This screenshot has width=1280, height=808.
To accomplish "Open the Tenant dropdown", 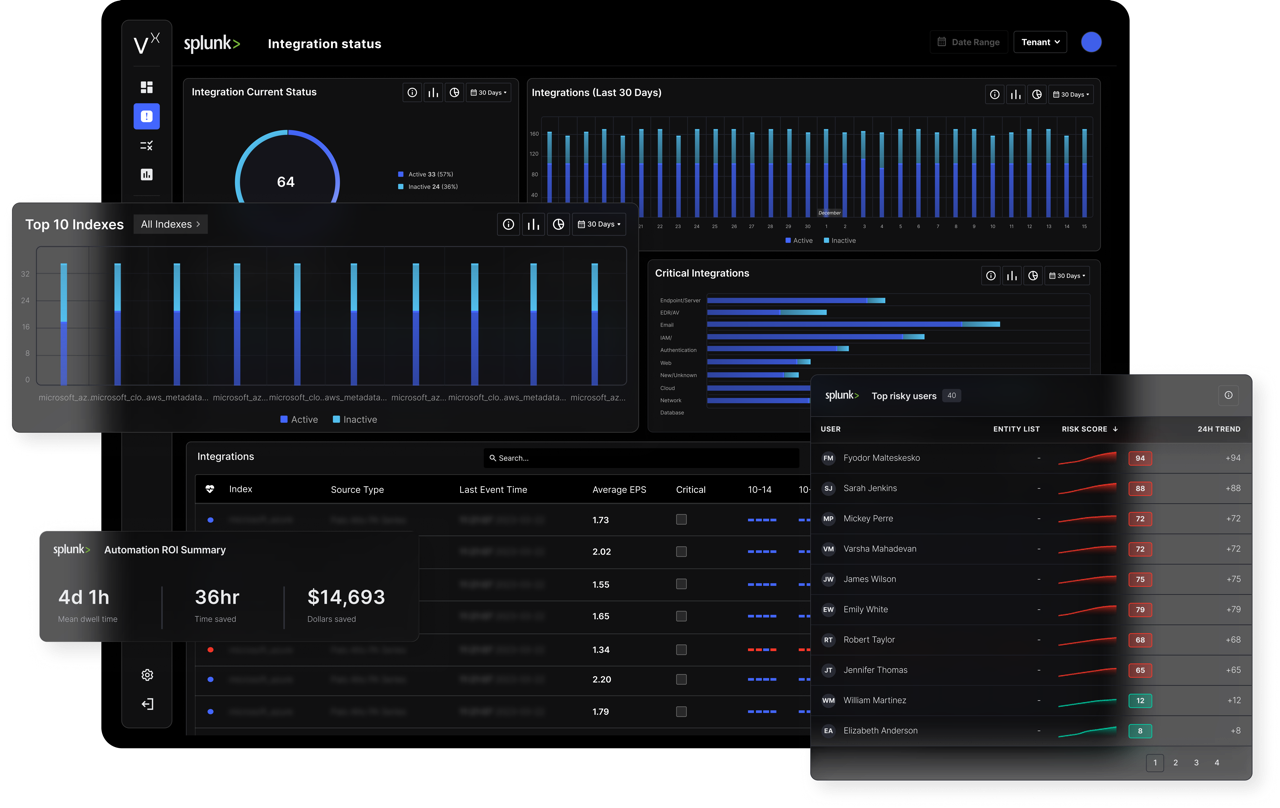I will pos(1040,42).
